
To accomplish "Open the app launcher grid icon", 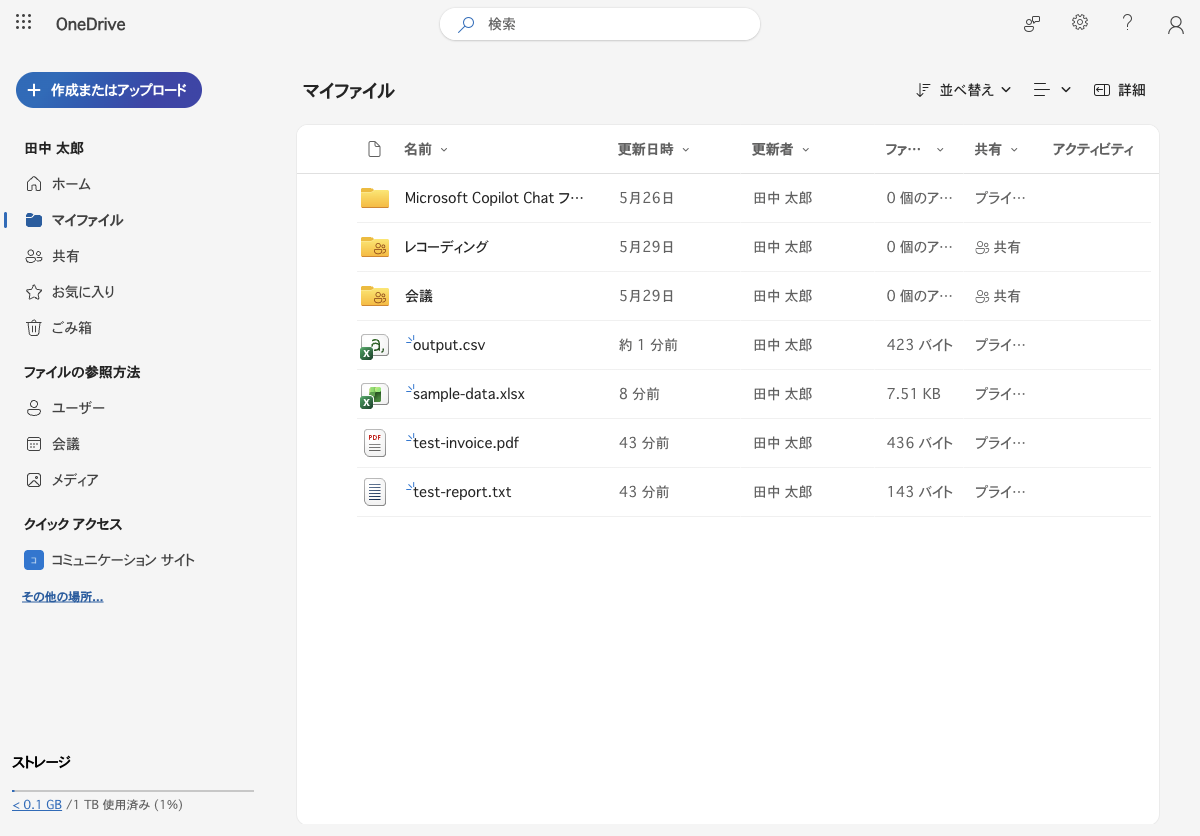I will 24,23.
